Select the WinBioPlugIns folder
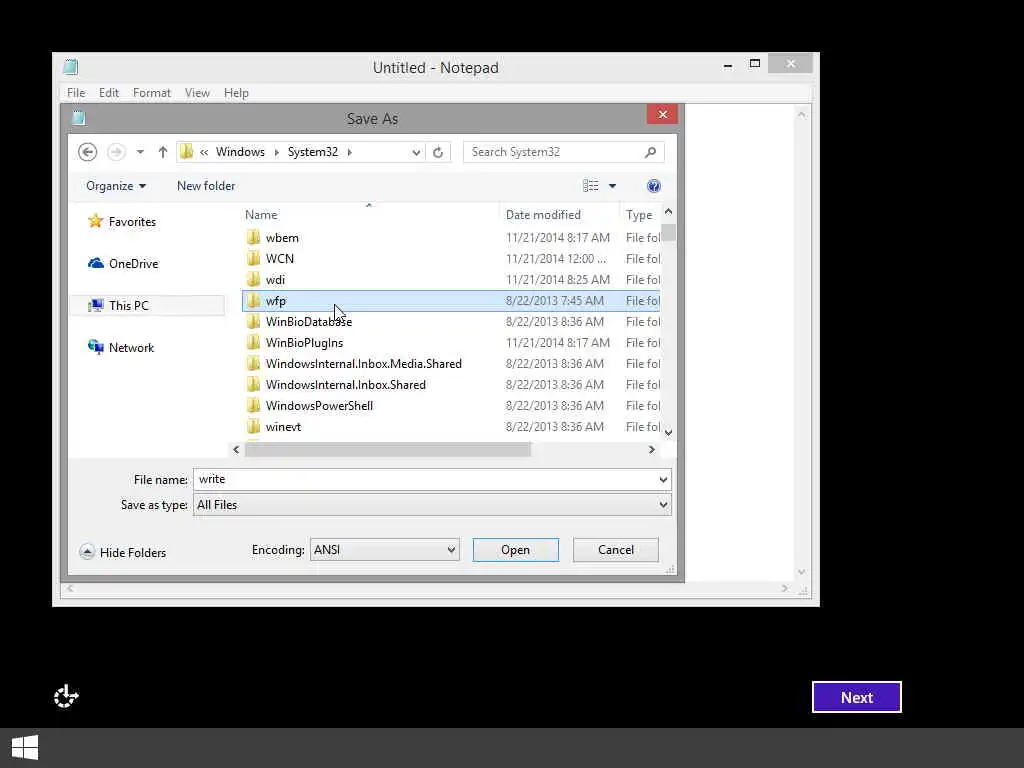The height and width of the screenshot is (768, 1024). (x=451, y=343)
